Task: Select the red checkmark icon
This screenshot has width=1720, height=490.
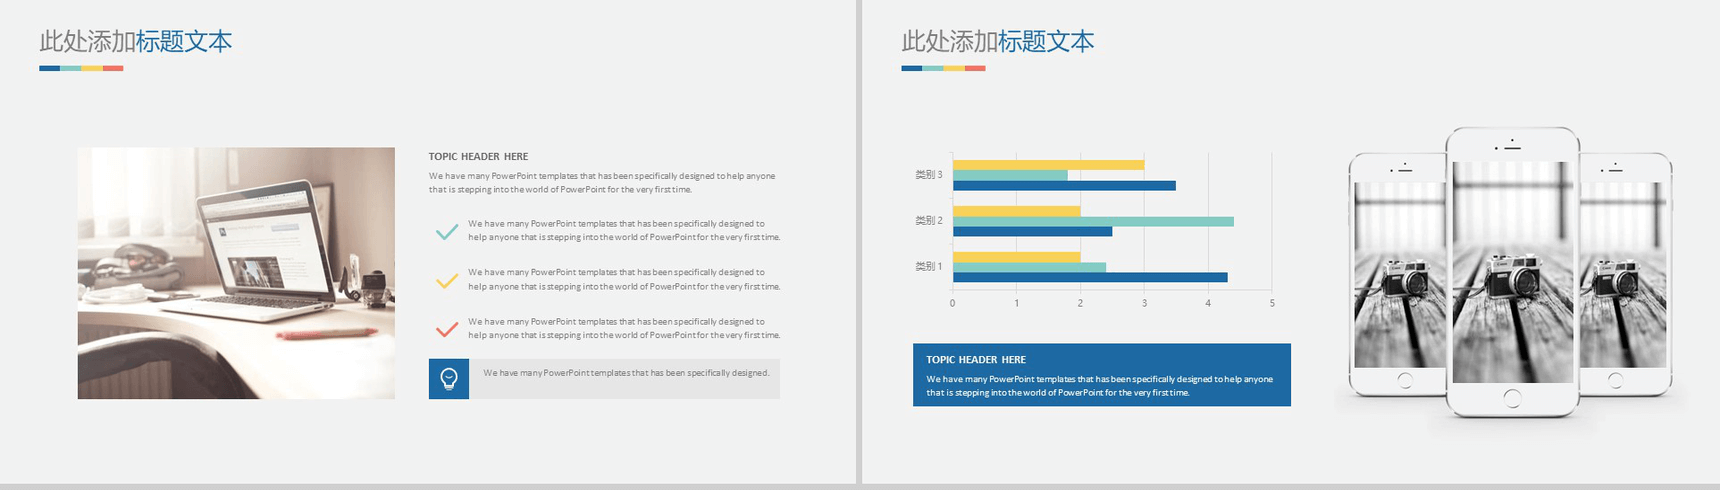Action: (447, 329)
